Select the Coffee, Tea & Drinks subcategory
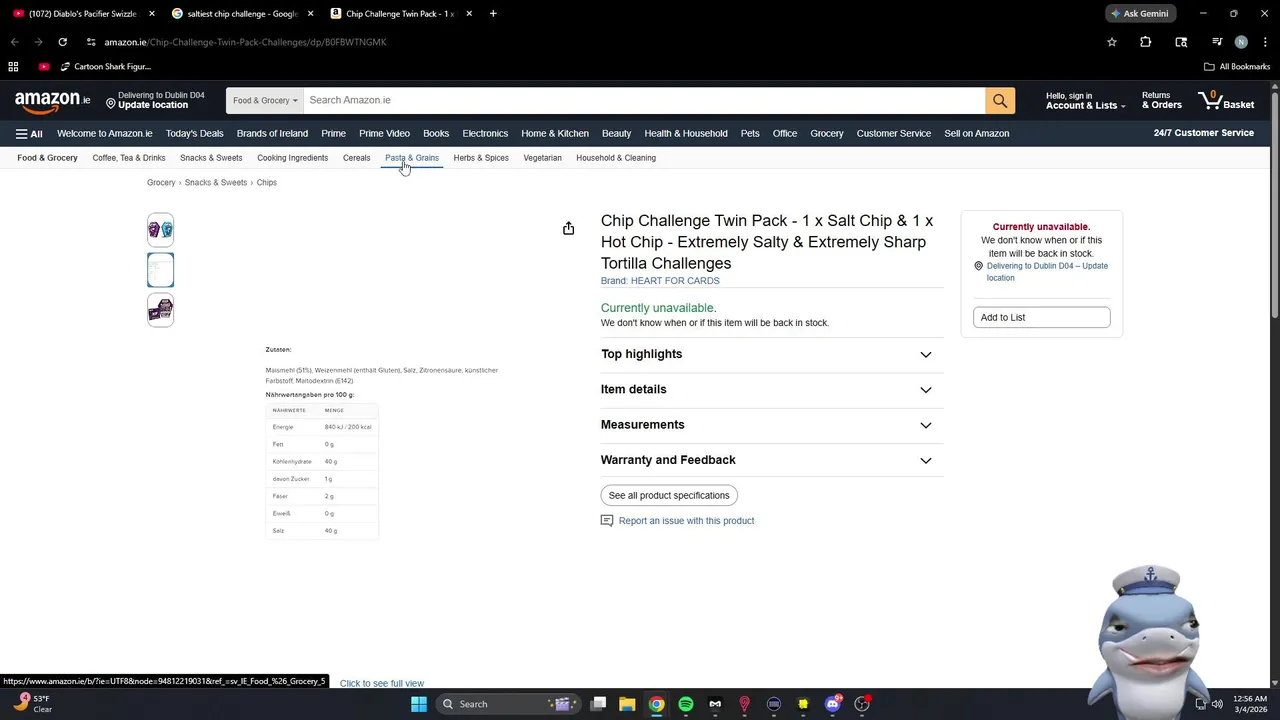The width and height of the screenshot is (1280, 720). pos(129,158)
